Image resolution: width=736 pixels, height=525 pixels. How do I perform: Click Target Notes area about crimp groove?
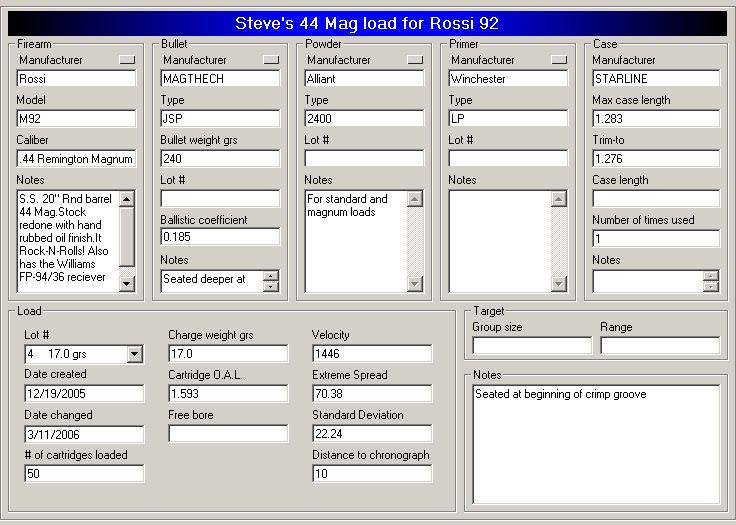pyautogui.click(x=596, y=444)
